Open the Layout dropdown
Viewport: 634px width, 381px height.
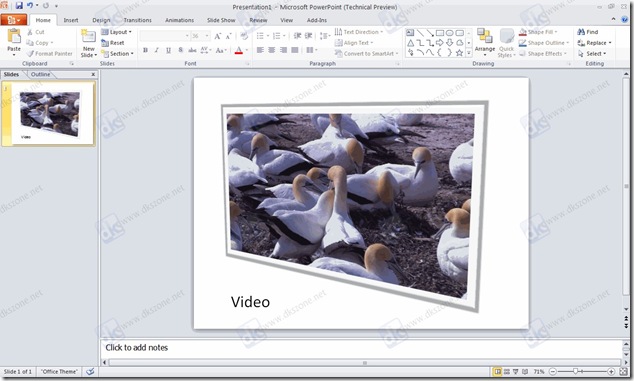[116, 32]
